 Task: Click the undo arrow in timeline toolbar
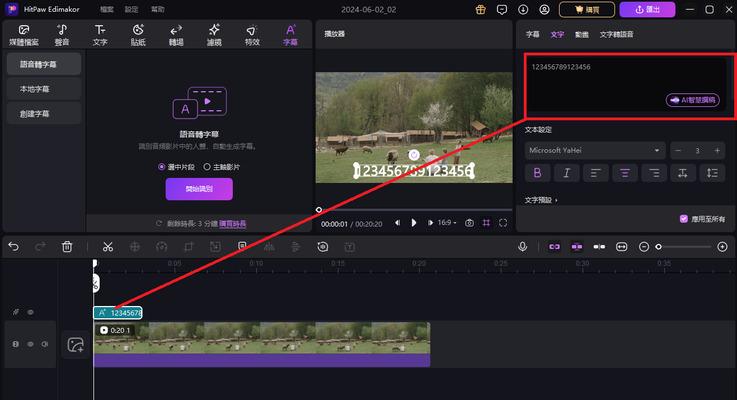pyautogui.click(x=14, y=246)
